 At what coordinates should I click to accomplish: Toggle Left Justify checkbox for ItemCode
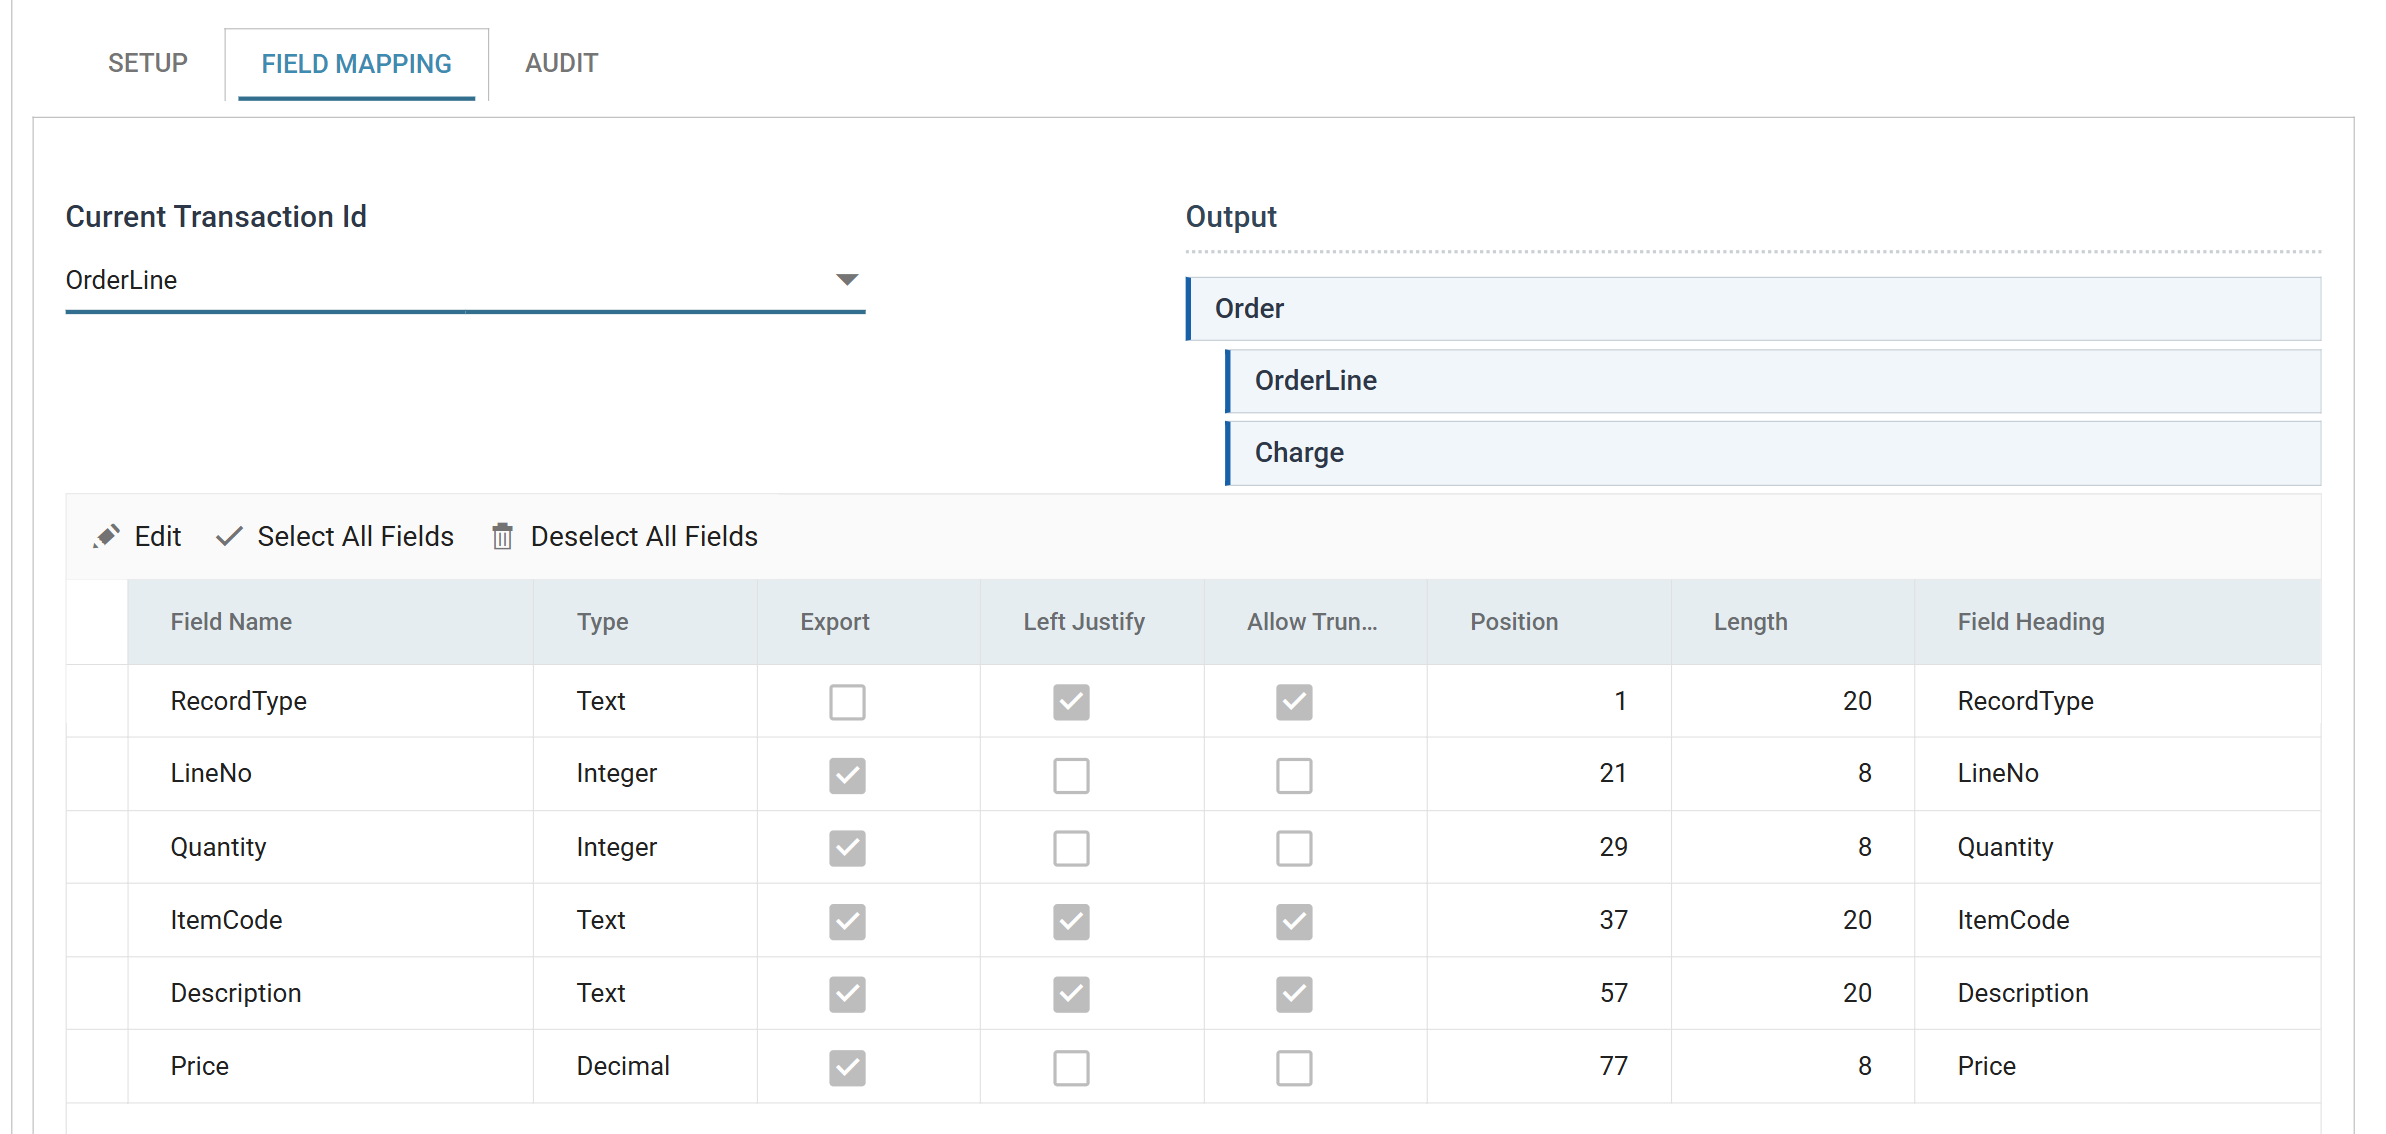click(1071, 921)
